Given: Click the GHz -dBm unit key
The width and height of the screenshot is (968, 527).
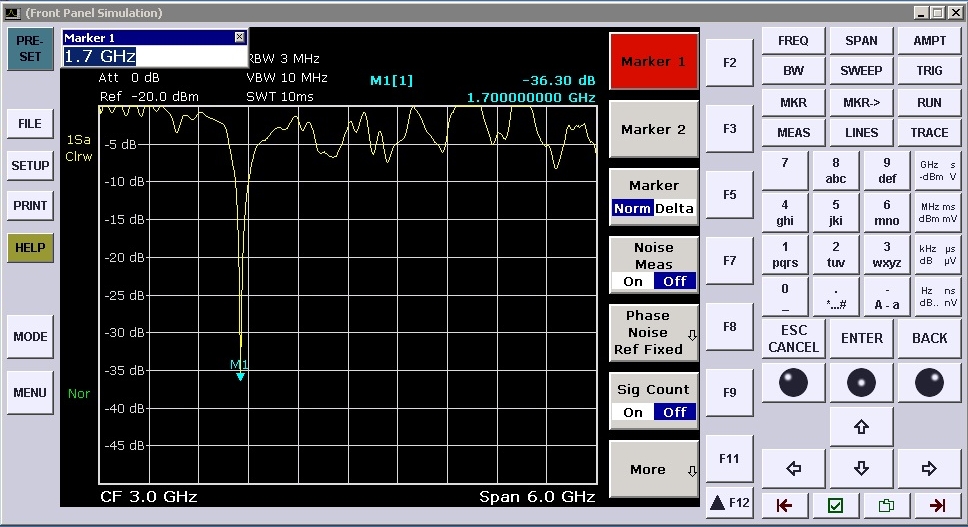Looking at the screenshot, I should click(937, 171).
